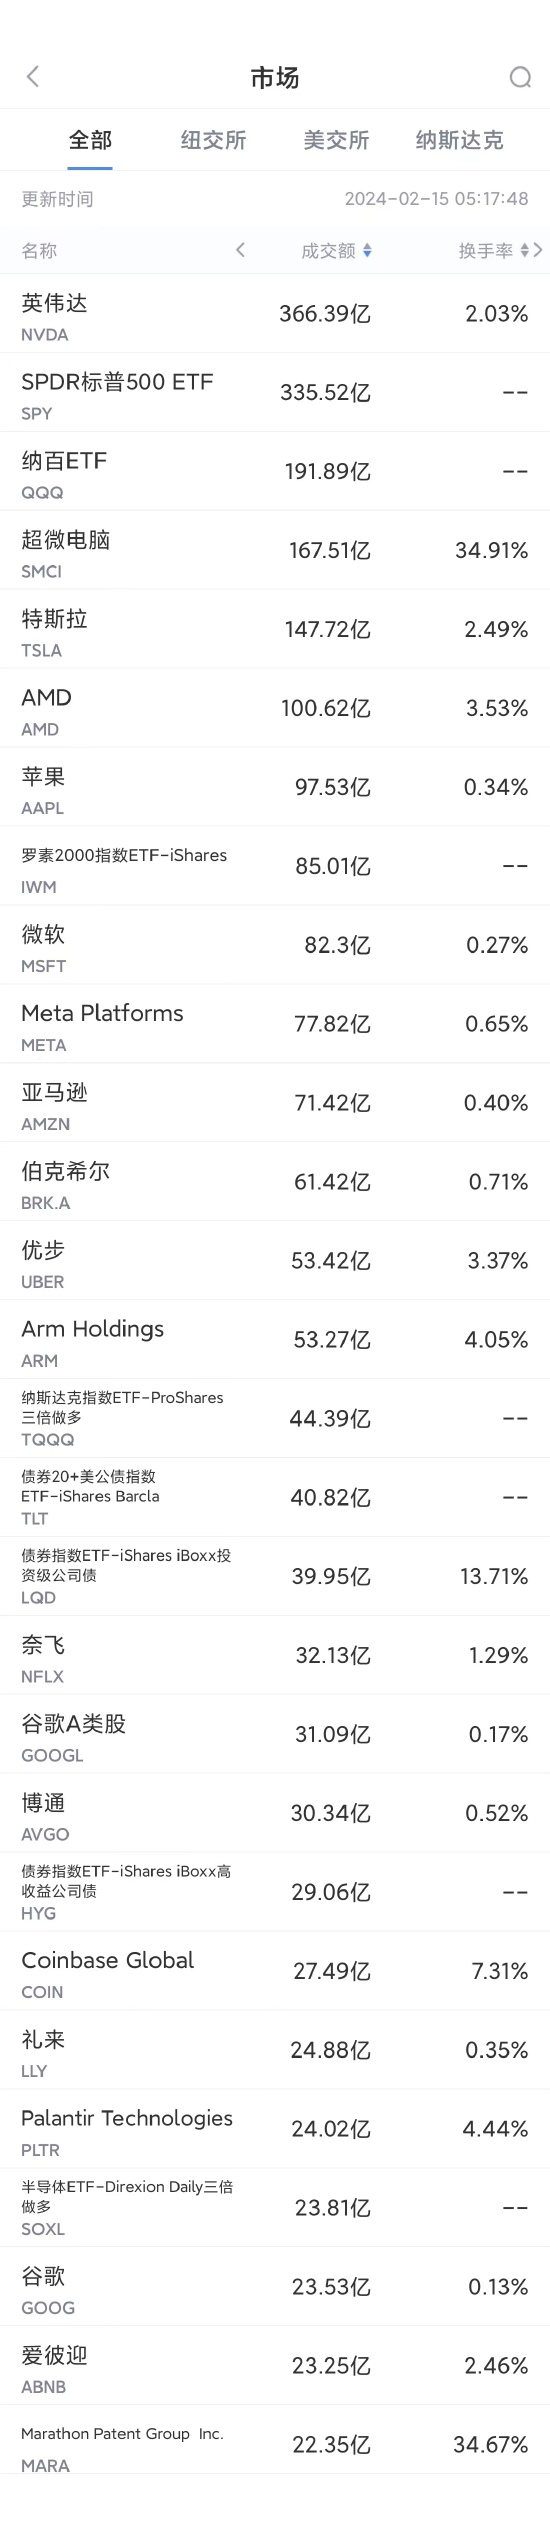Select the Marathon Patent Group MARA row
Viewport: 550px width, 2539px height.
tap(275, 2446)
